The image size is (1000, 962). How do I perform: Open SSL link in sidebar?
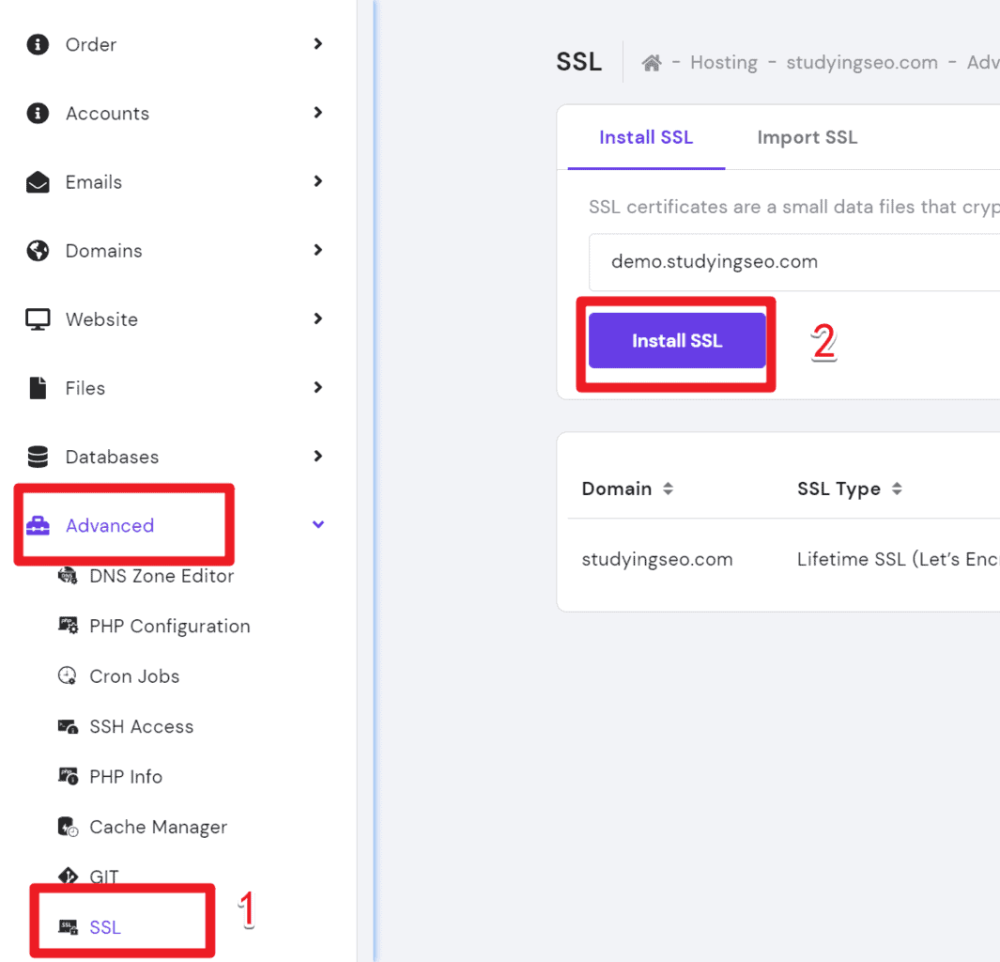(x=105, y=927)
